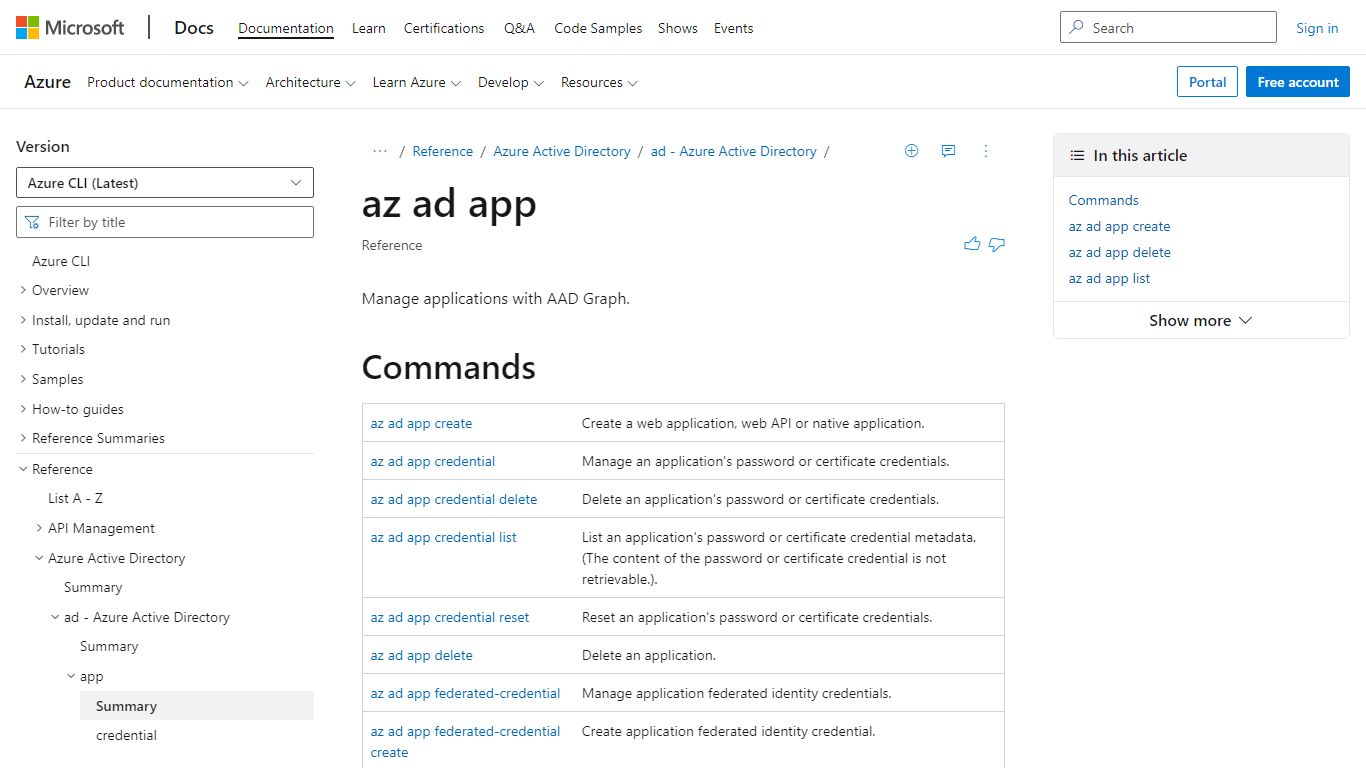Screen dimensions: 1366x768
Task: Expand the Samples tree node
Action: point(23,379)
